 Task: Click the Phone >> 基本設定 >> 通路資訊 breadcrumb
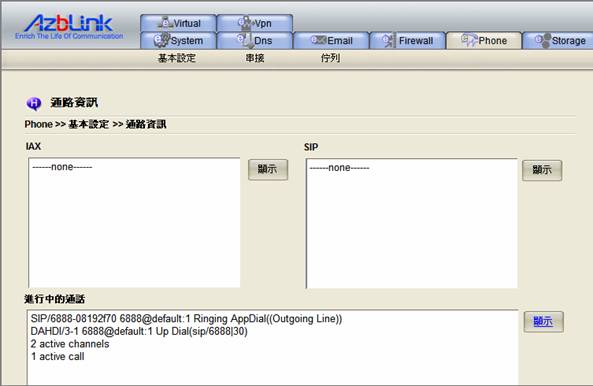point(96,124)
